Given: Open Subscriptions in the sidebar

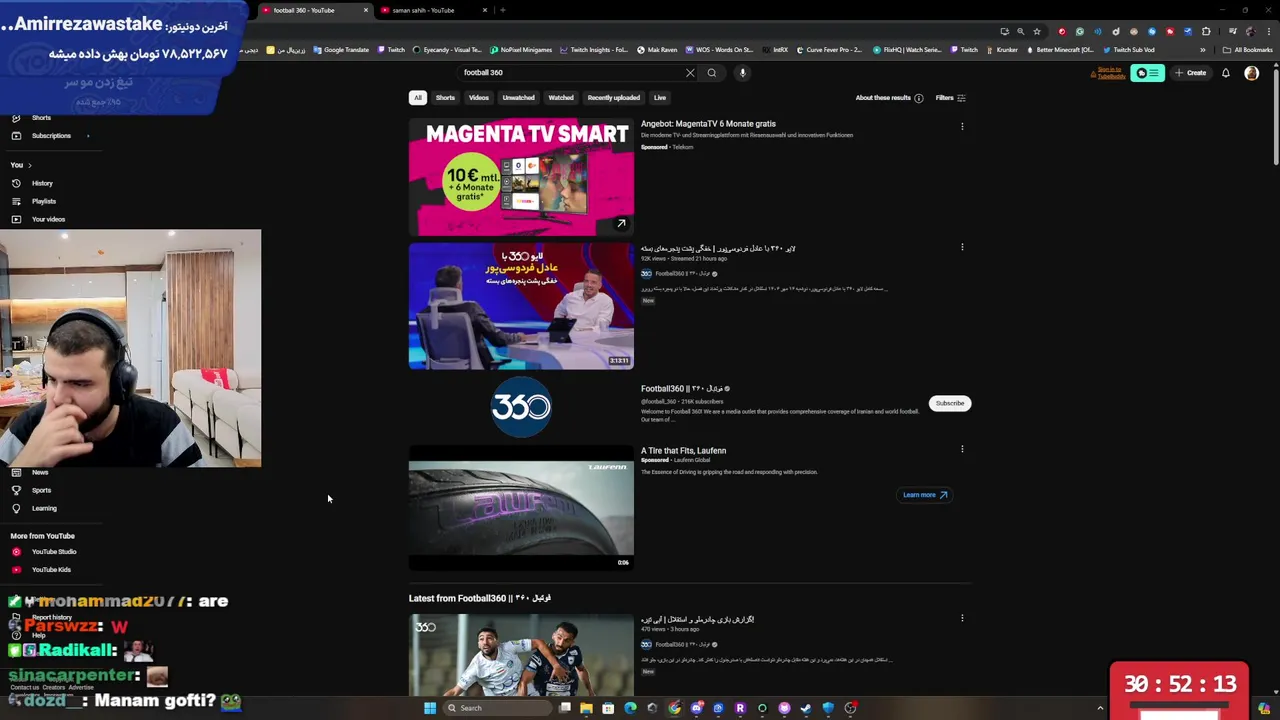Looking at the screenshot, I should [51, 136].
